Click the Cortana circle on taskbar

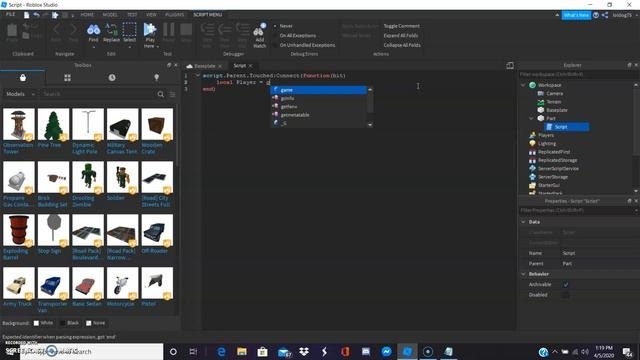173,351
